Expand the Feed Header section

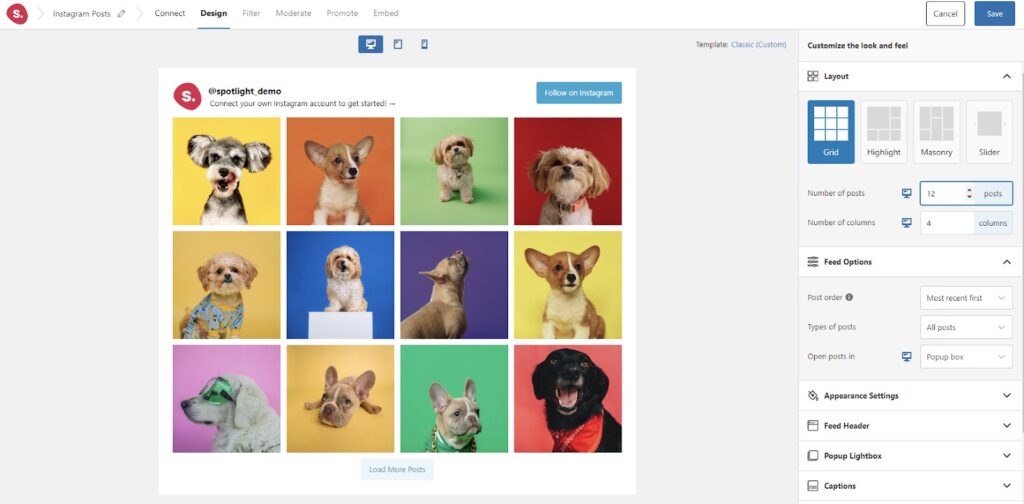pos(1006,426)
